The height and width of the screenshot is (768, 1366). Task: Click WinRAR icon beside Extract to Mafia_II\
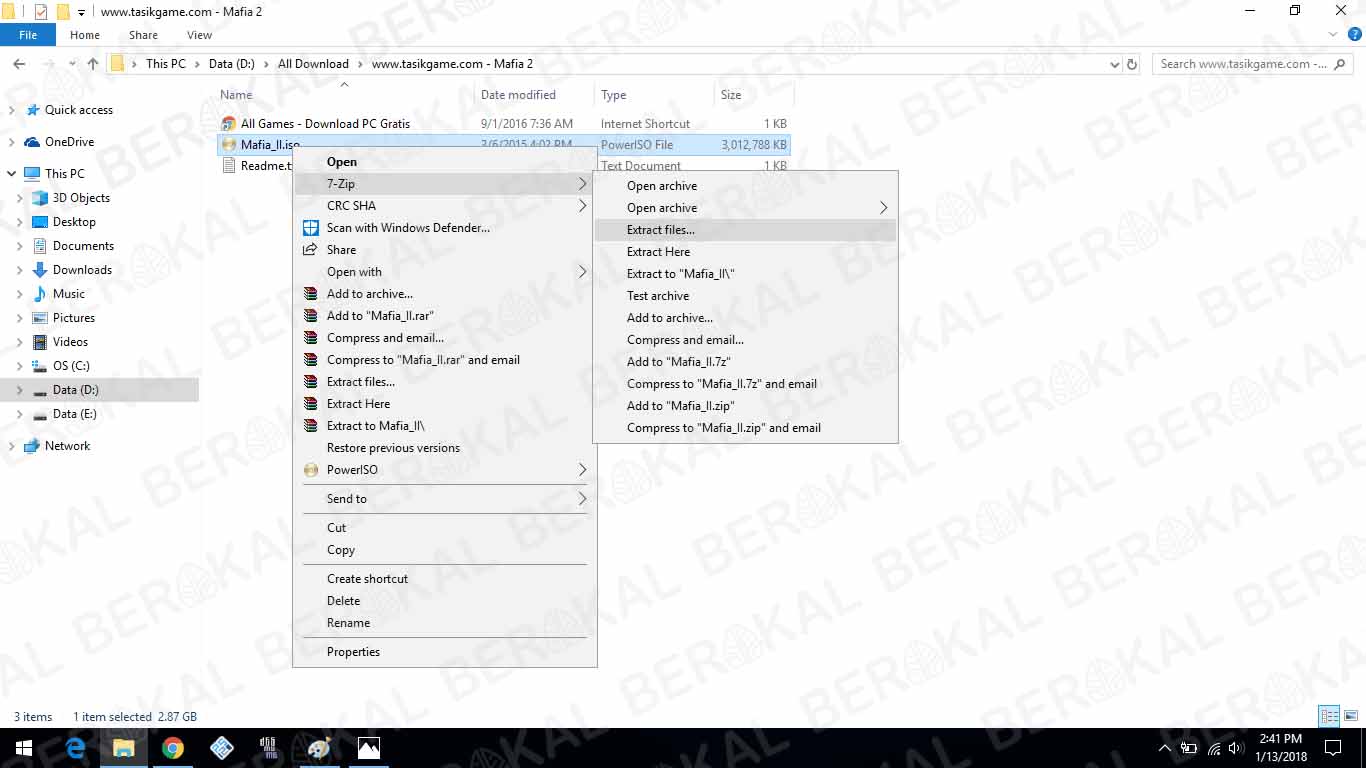tap(310, 426)
